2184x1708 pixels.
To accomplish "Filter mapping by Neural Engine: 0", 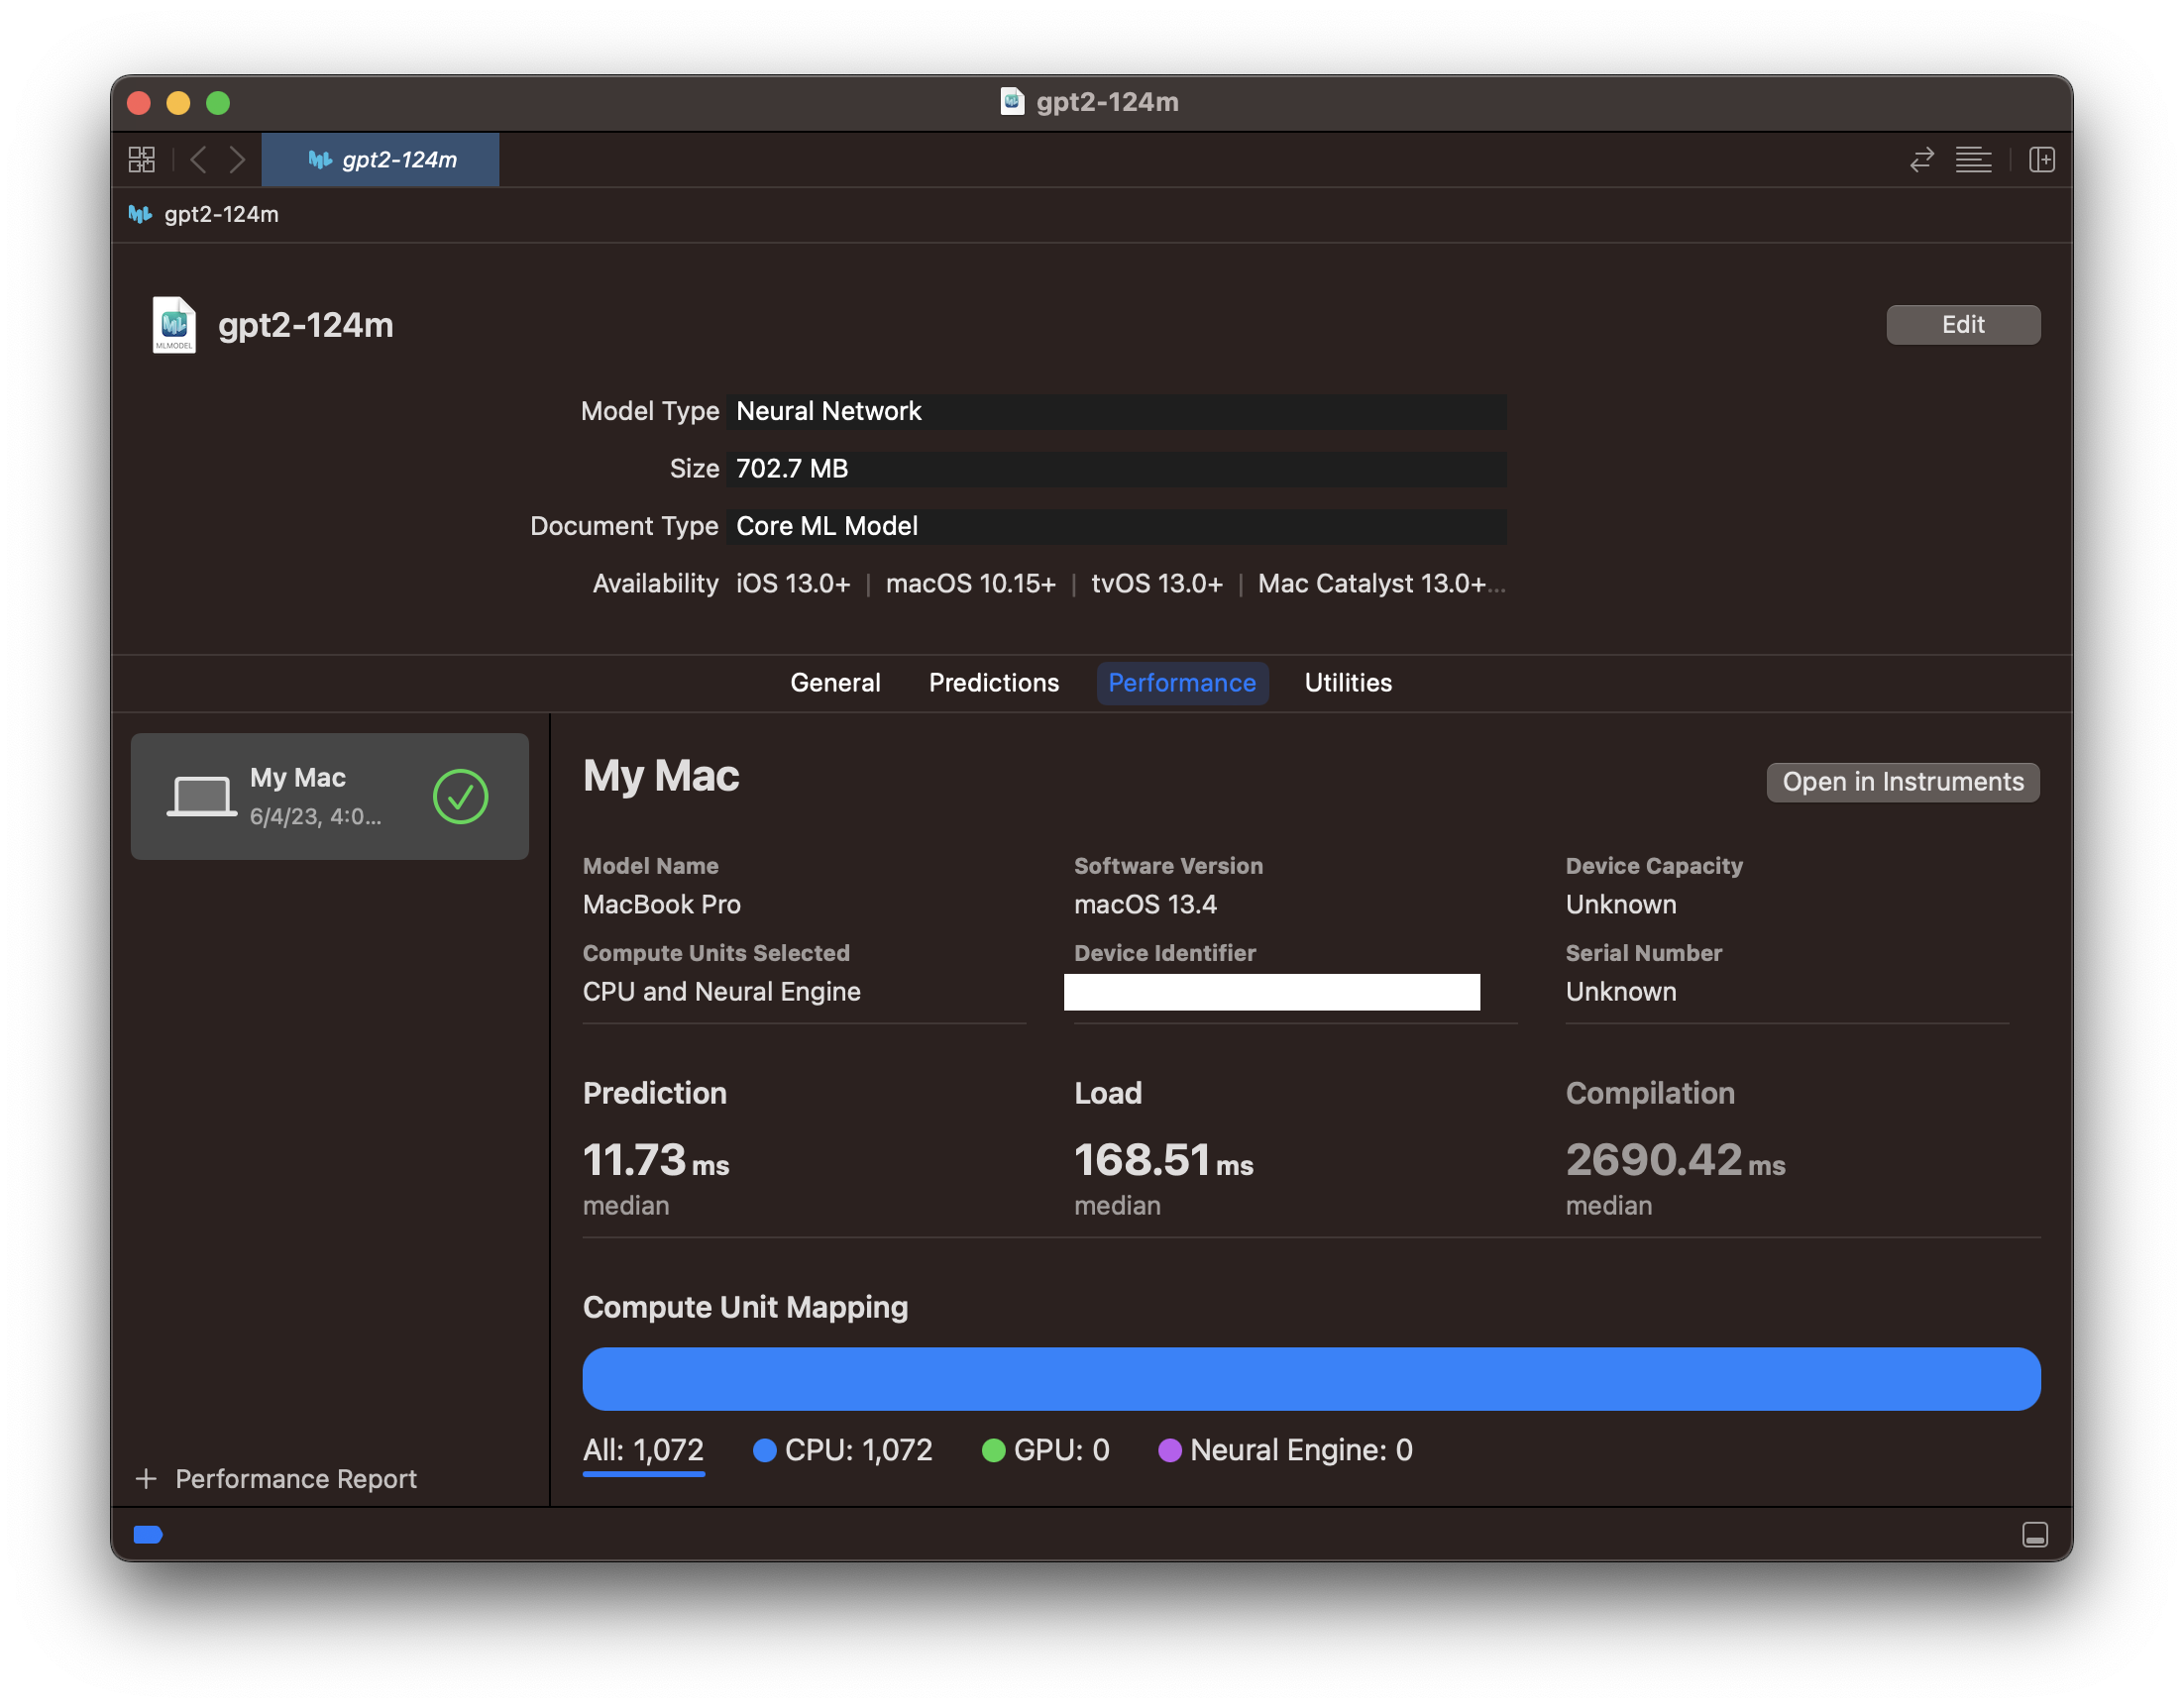I will (1286, 1450).
